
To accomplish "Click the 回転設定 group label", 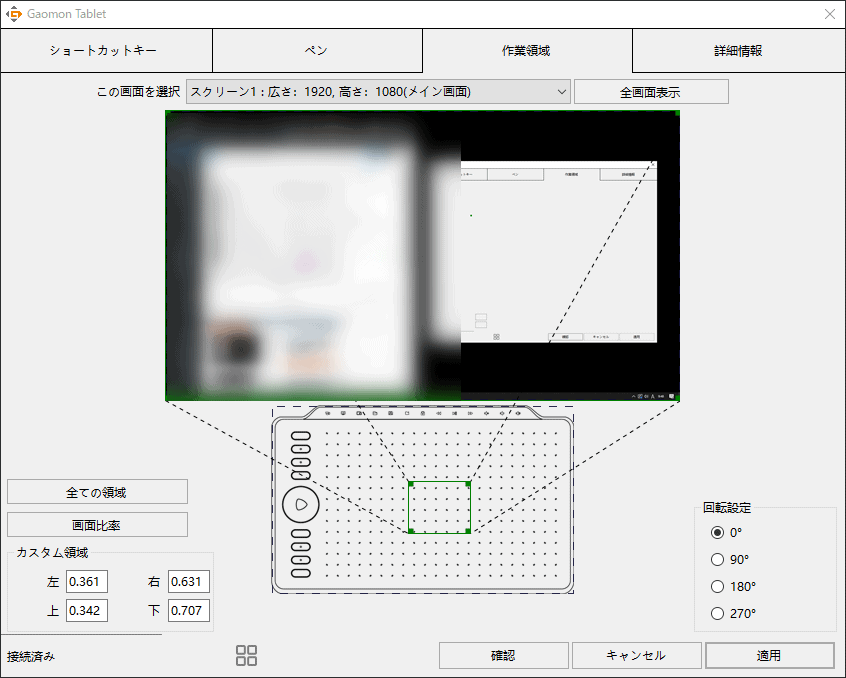I will 727,508.
